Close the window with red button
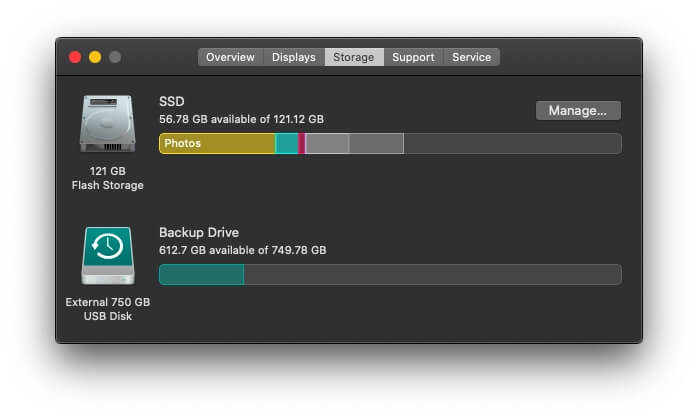Screen dimensions: 698x417 click(75, 57)
